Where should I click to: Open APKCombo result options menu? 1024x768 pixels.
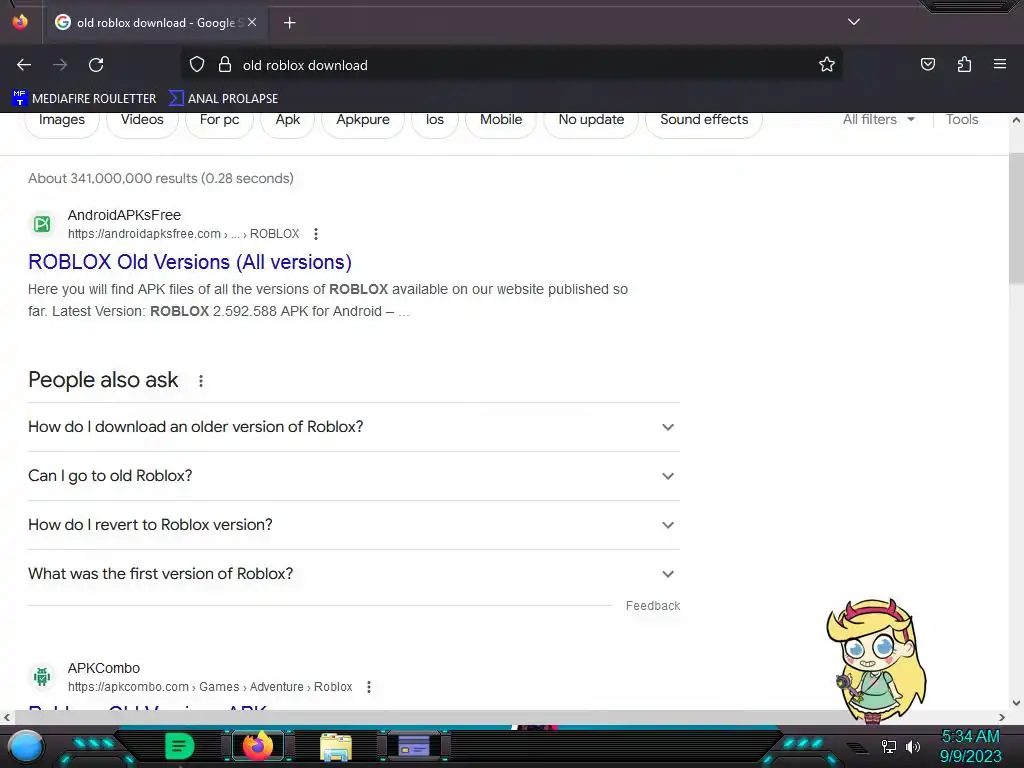[369, 687]
